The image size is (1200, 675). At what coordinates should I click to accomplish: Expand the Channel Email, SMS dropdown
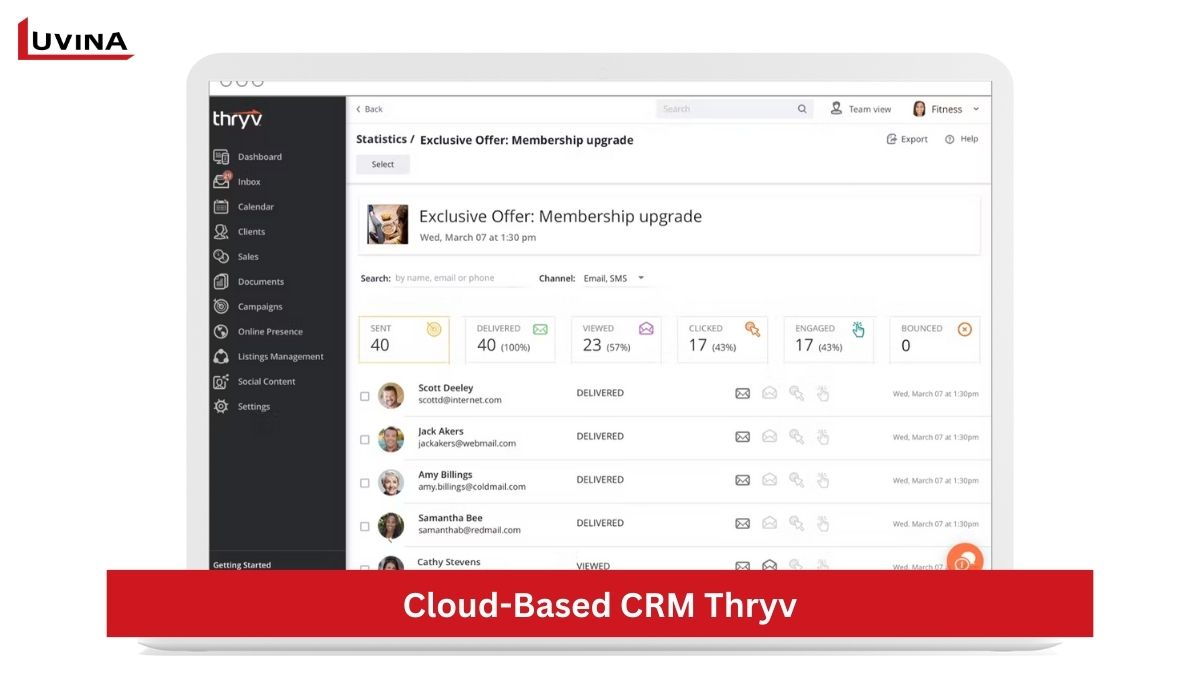pos(641,278)
